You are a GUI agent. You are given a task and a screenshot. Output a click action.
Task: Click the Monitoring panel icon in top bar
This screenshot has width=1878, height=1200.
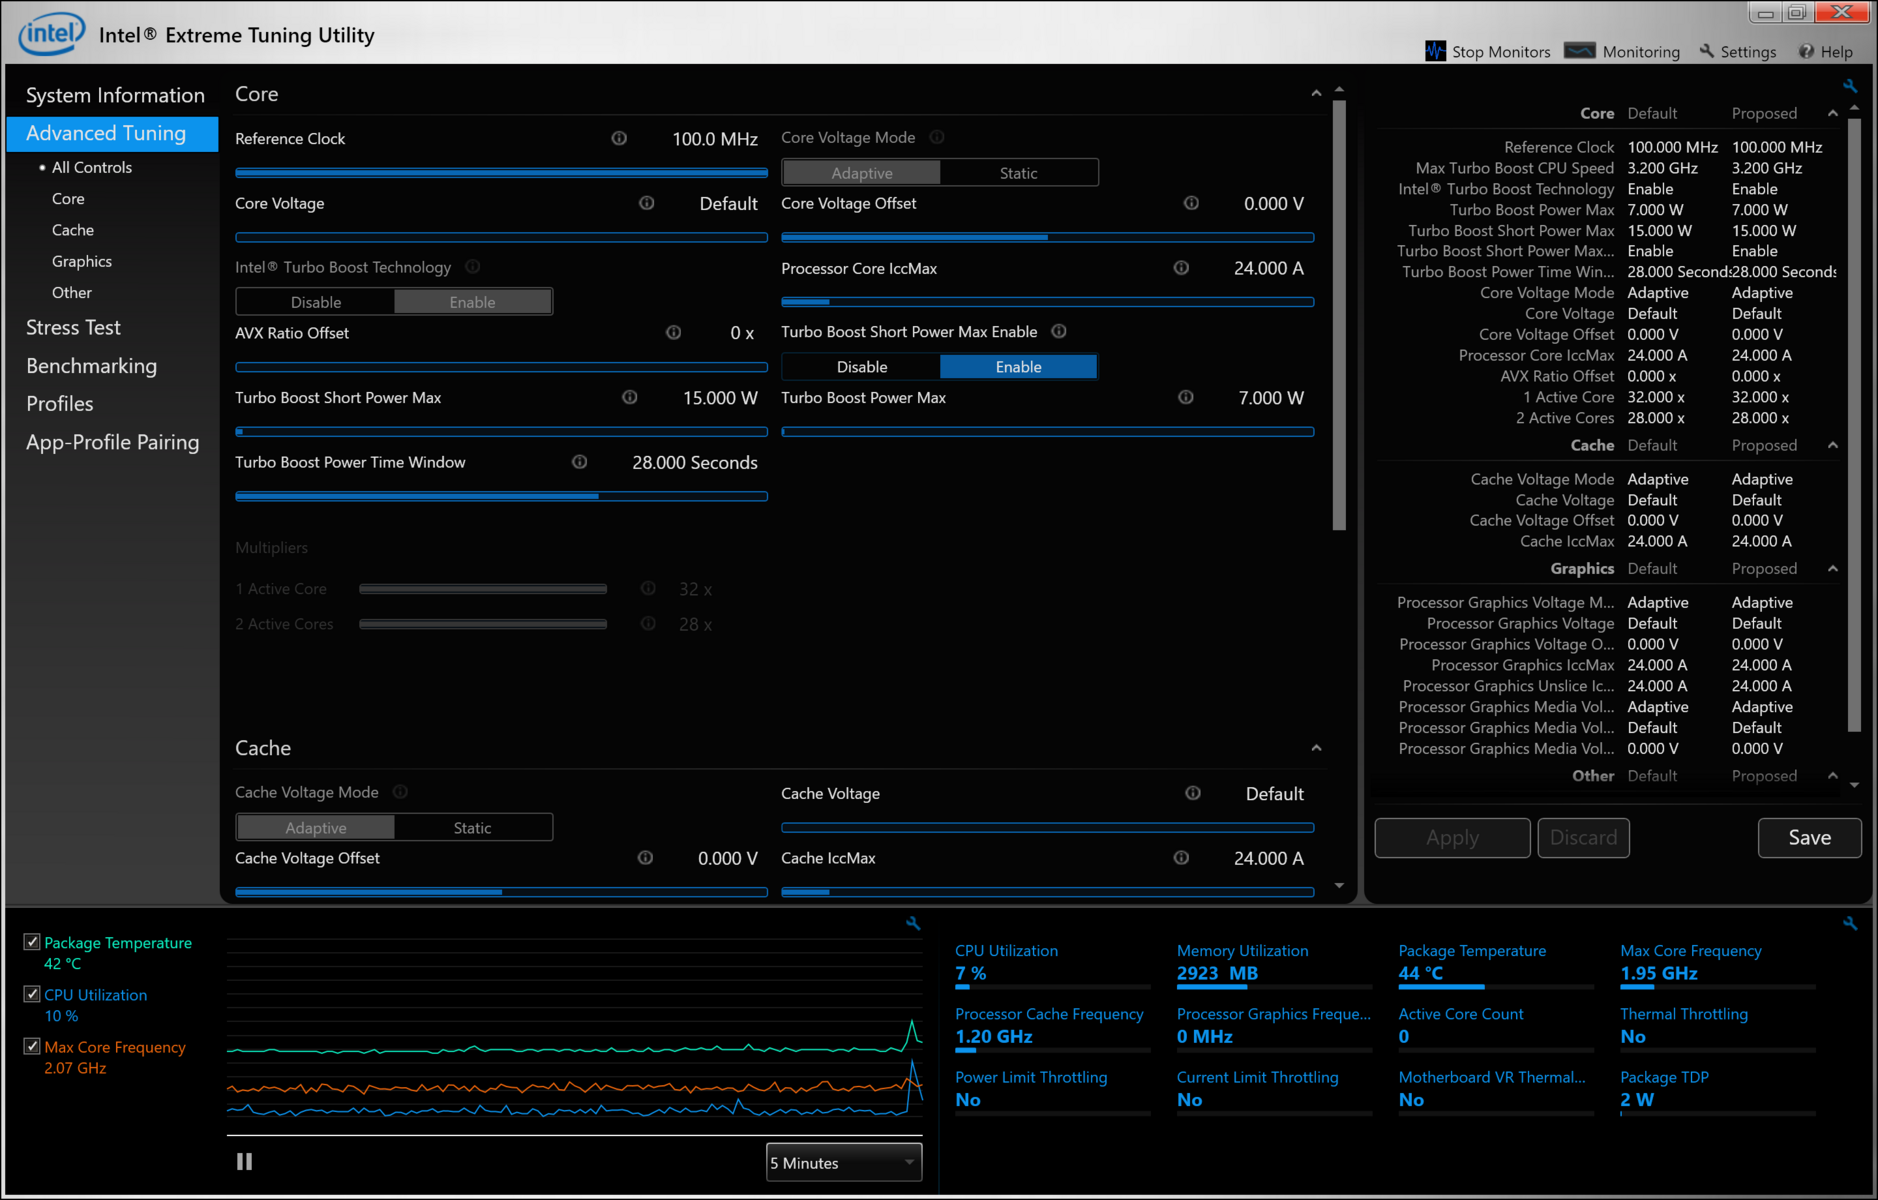[x=1580, y=51]
